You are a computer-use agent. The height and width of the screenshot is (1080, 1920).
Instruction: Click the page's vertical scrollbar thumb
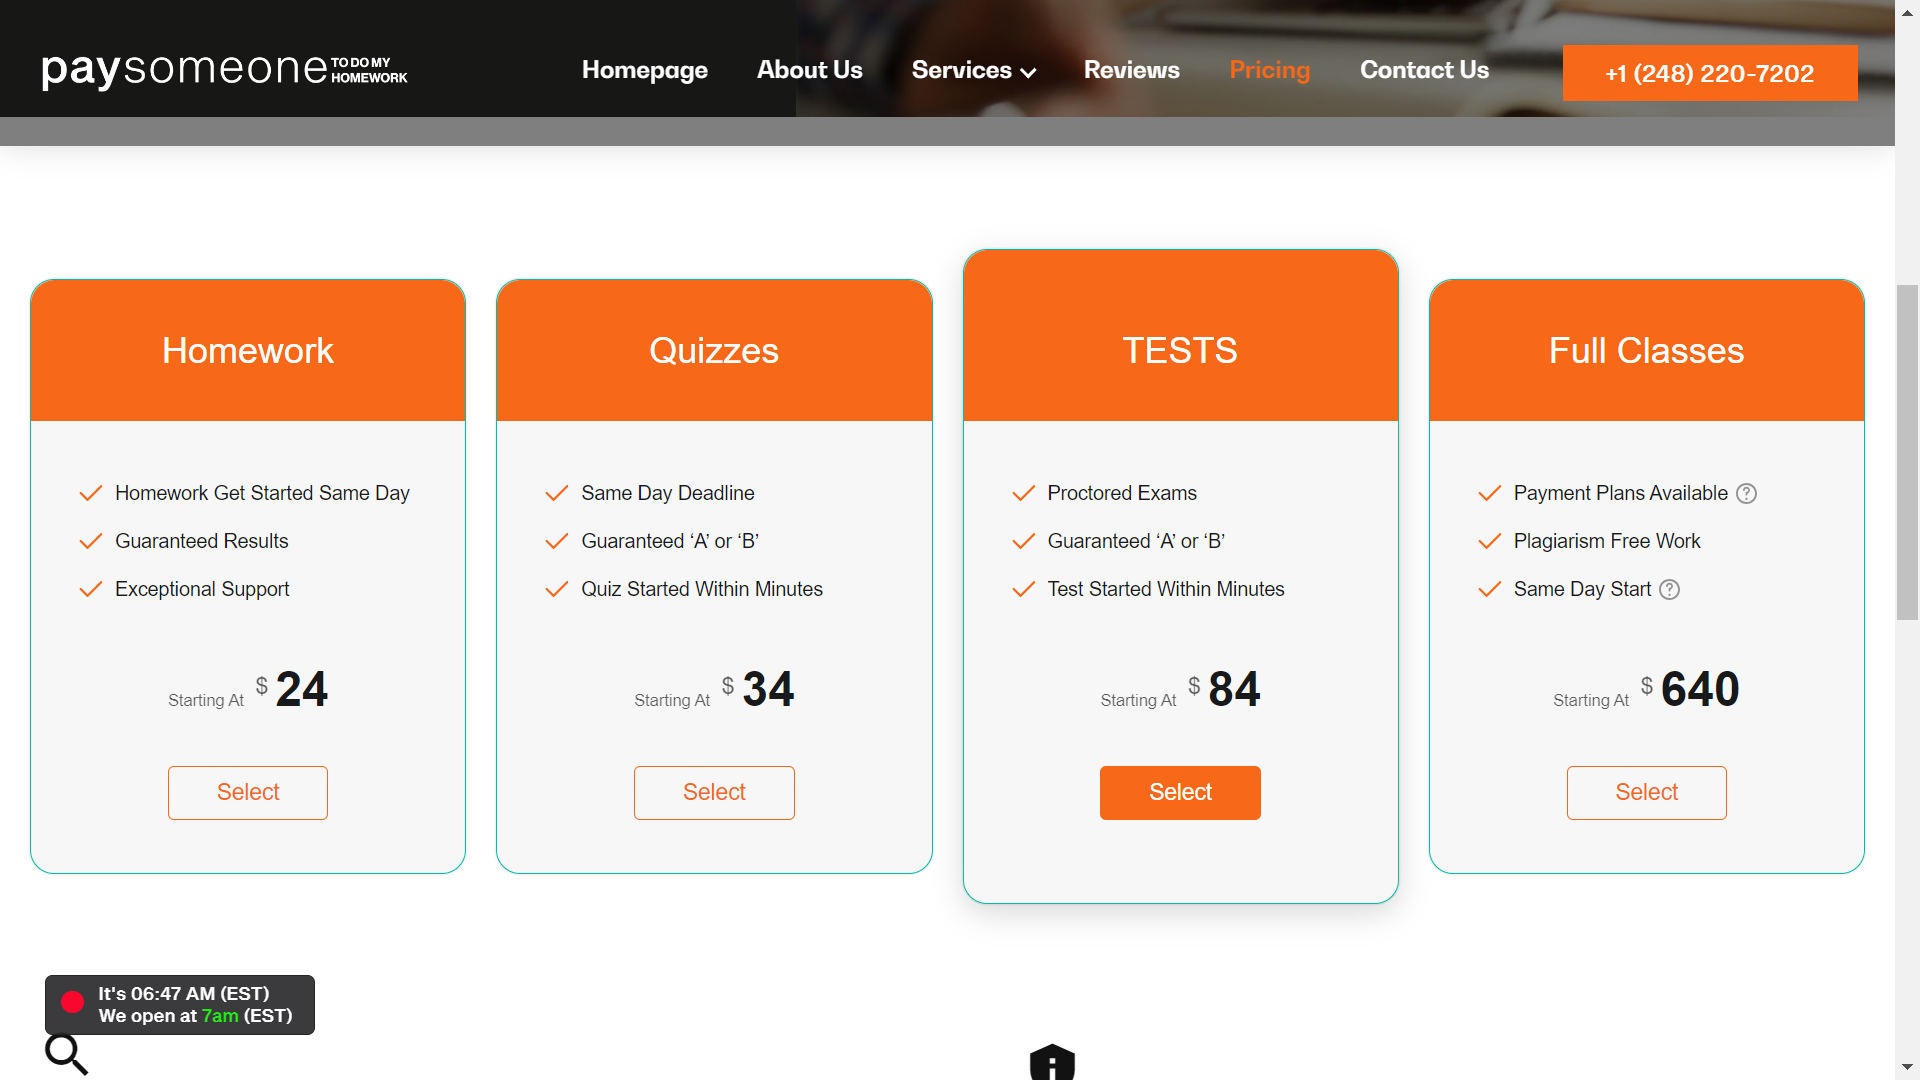1907,452
